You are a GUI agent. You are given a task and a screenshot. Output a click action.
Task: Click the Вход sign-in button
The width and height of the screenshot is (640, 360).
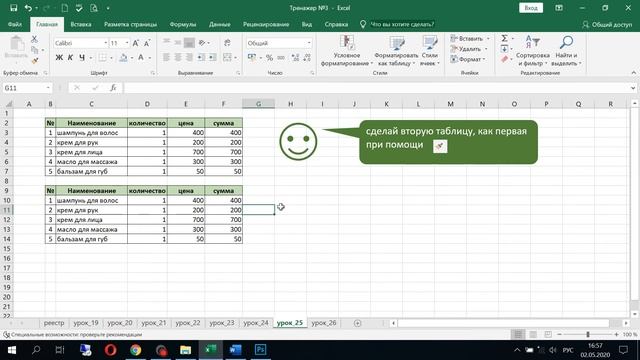coord(531,8)
